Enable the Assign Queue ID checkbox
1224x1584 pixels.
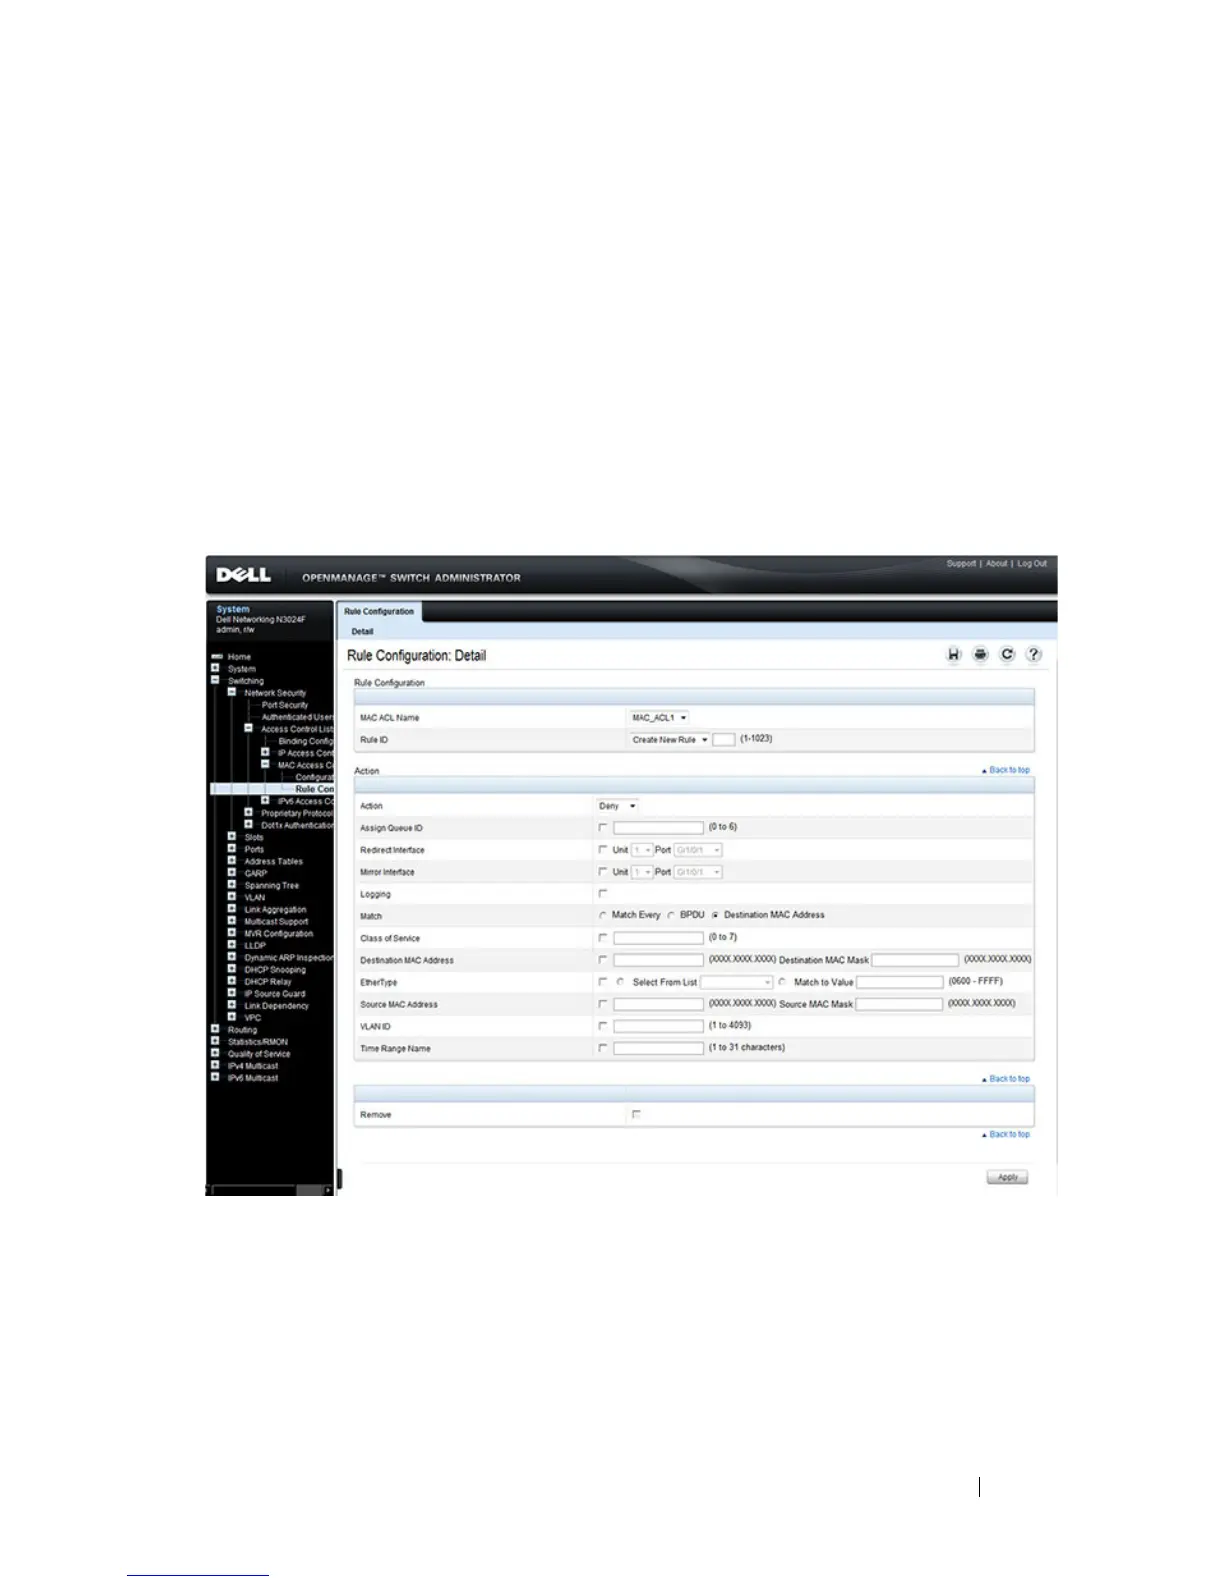click(602, 827)
